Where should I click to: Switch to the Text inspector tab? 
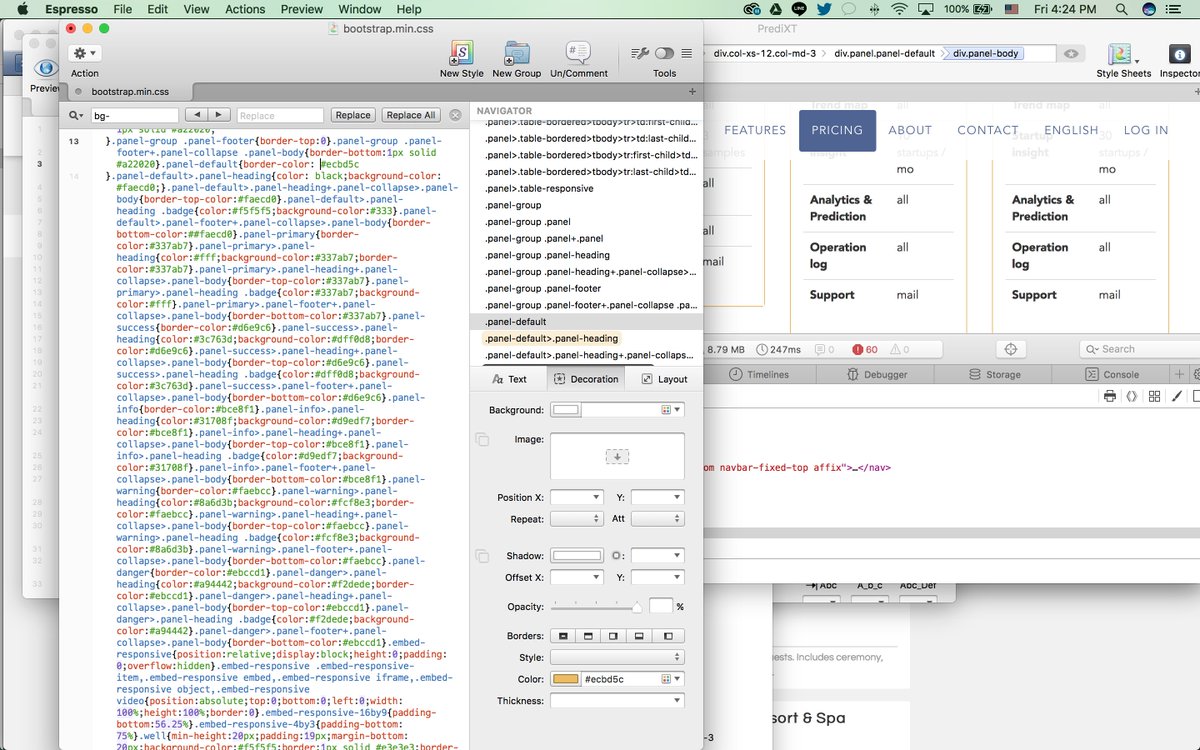[x=509, y=379]
